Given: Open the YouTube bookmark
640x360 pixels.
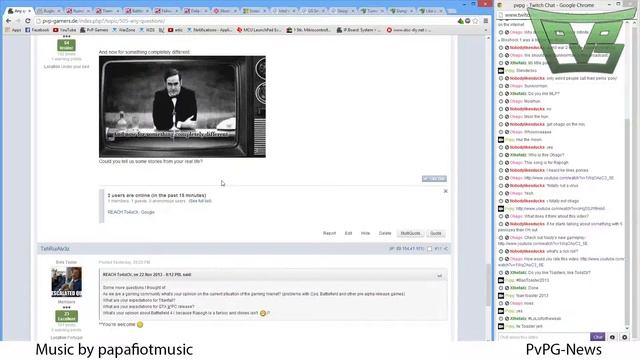Looking at the screenshot, I should click(x=64, y=30).
